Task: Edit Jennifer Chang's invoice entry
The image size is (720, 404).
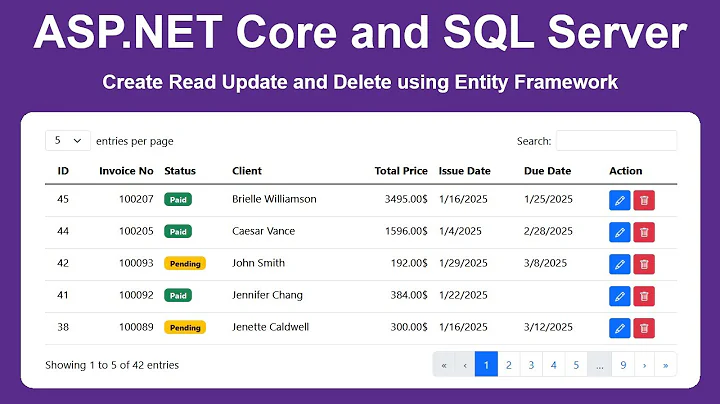Action: coord(619,296)
